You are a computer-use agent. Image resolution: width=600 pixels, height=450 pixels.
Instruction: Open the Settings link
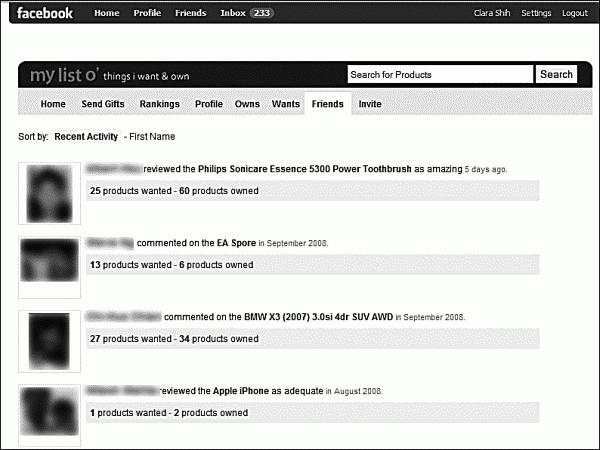[x=536, y=13]
